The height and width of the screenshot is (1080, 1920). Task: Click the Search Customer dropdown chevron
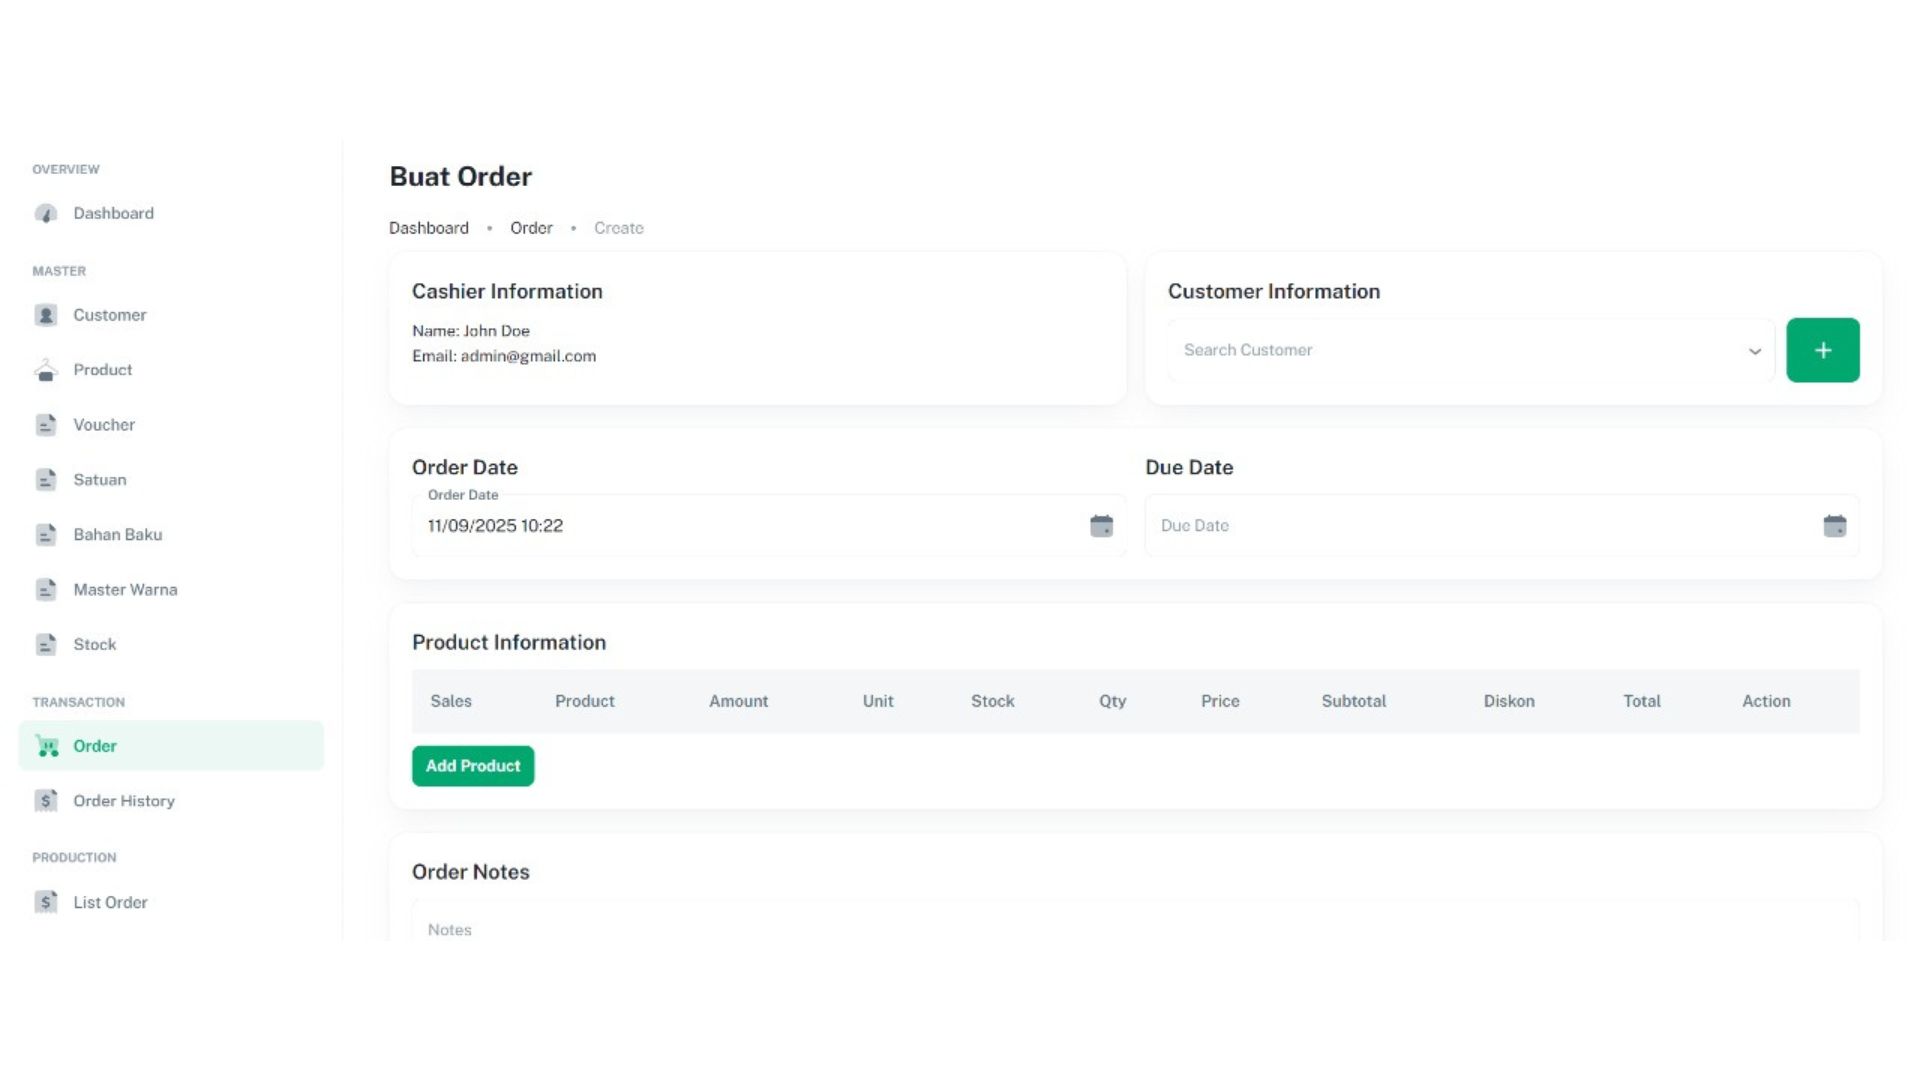[1754, 351]
